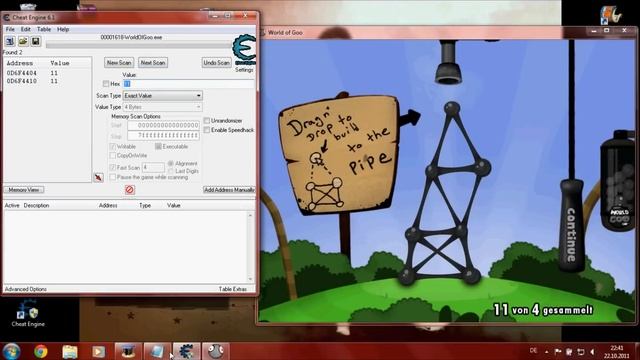Viewport: 640px width, 360px height.
Task: Click the red clear list icon
Action: click(130, 190)
